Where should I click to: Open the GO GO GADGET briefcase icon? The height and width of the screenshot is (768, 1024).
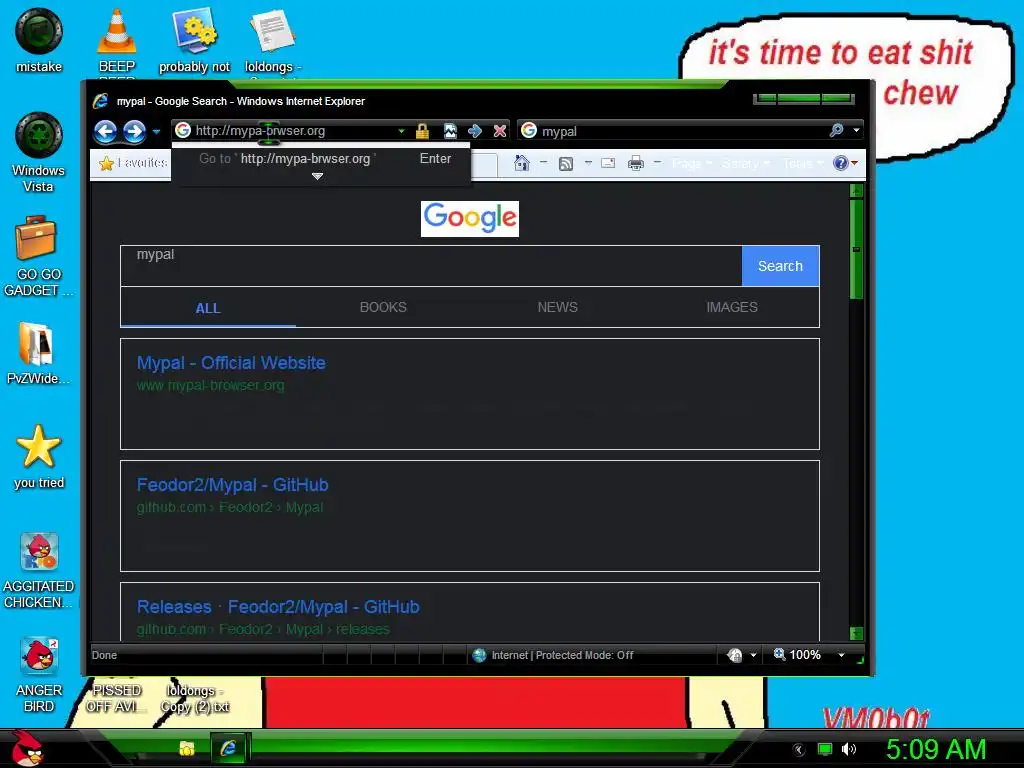[39, 256]
